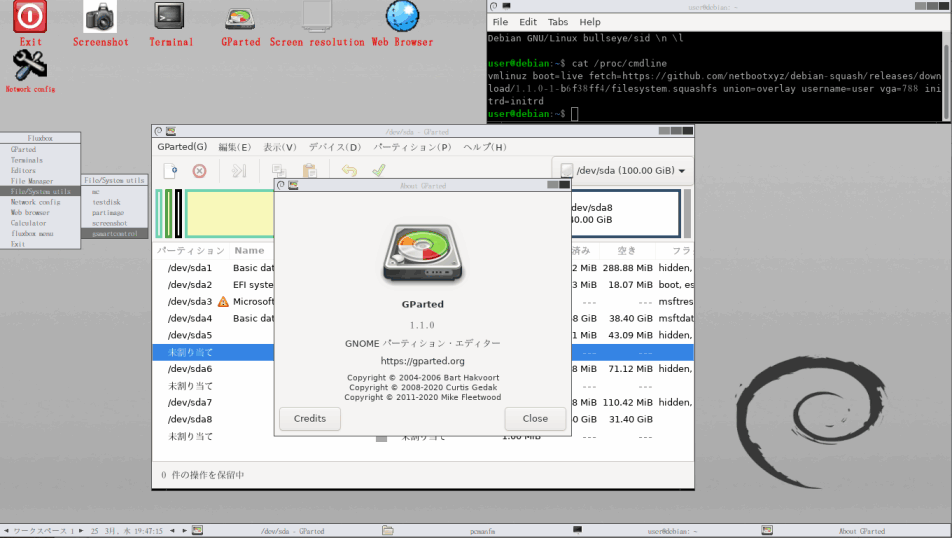952x538 pixels.
Task: Open the Network config tools icon
Action: point(30,65)
